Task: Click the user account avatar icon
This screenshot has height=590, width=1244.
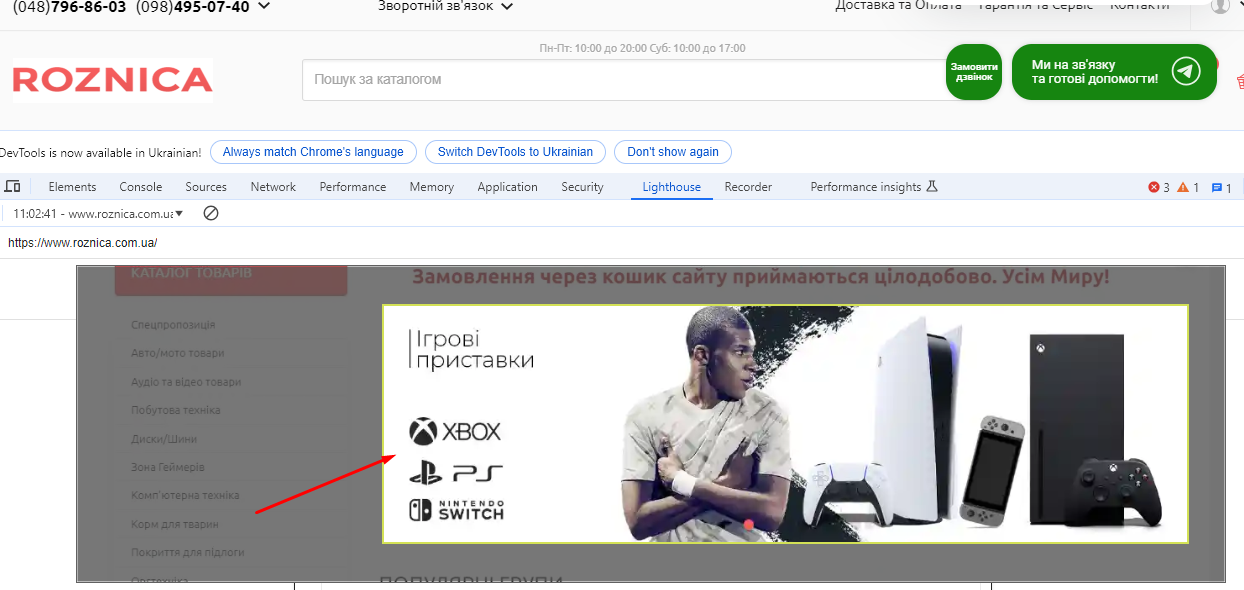Action: click(x=1220, y=6)
